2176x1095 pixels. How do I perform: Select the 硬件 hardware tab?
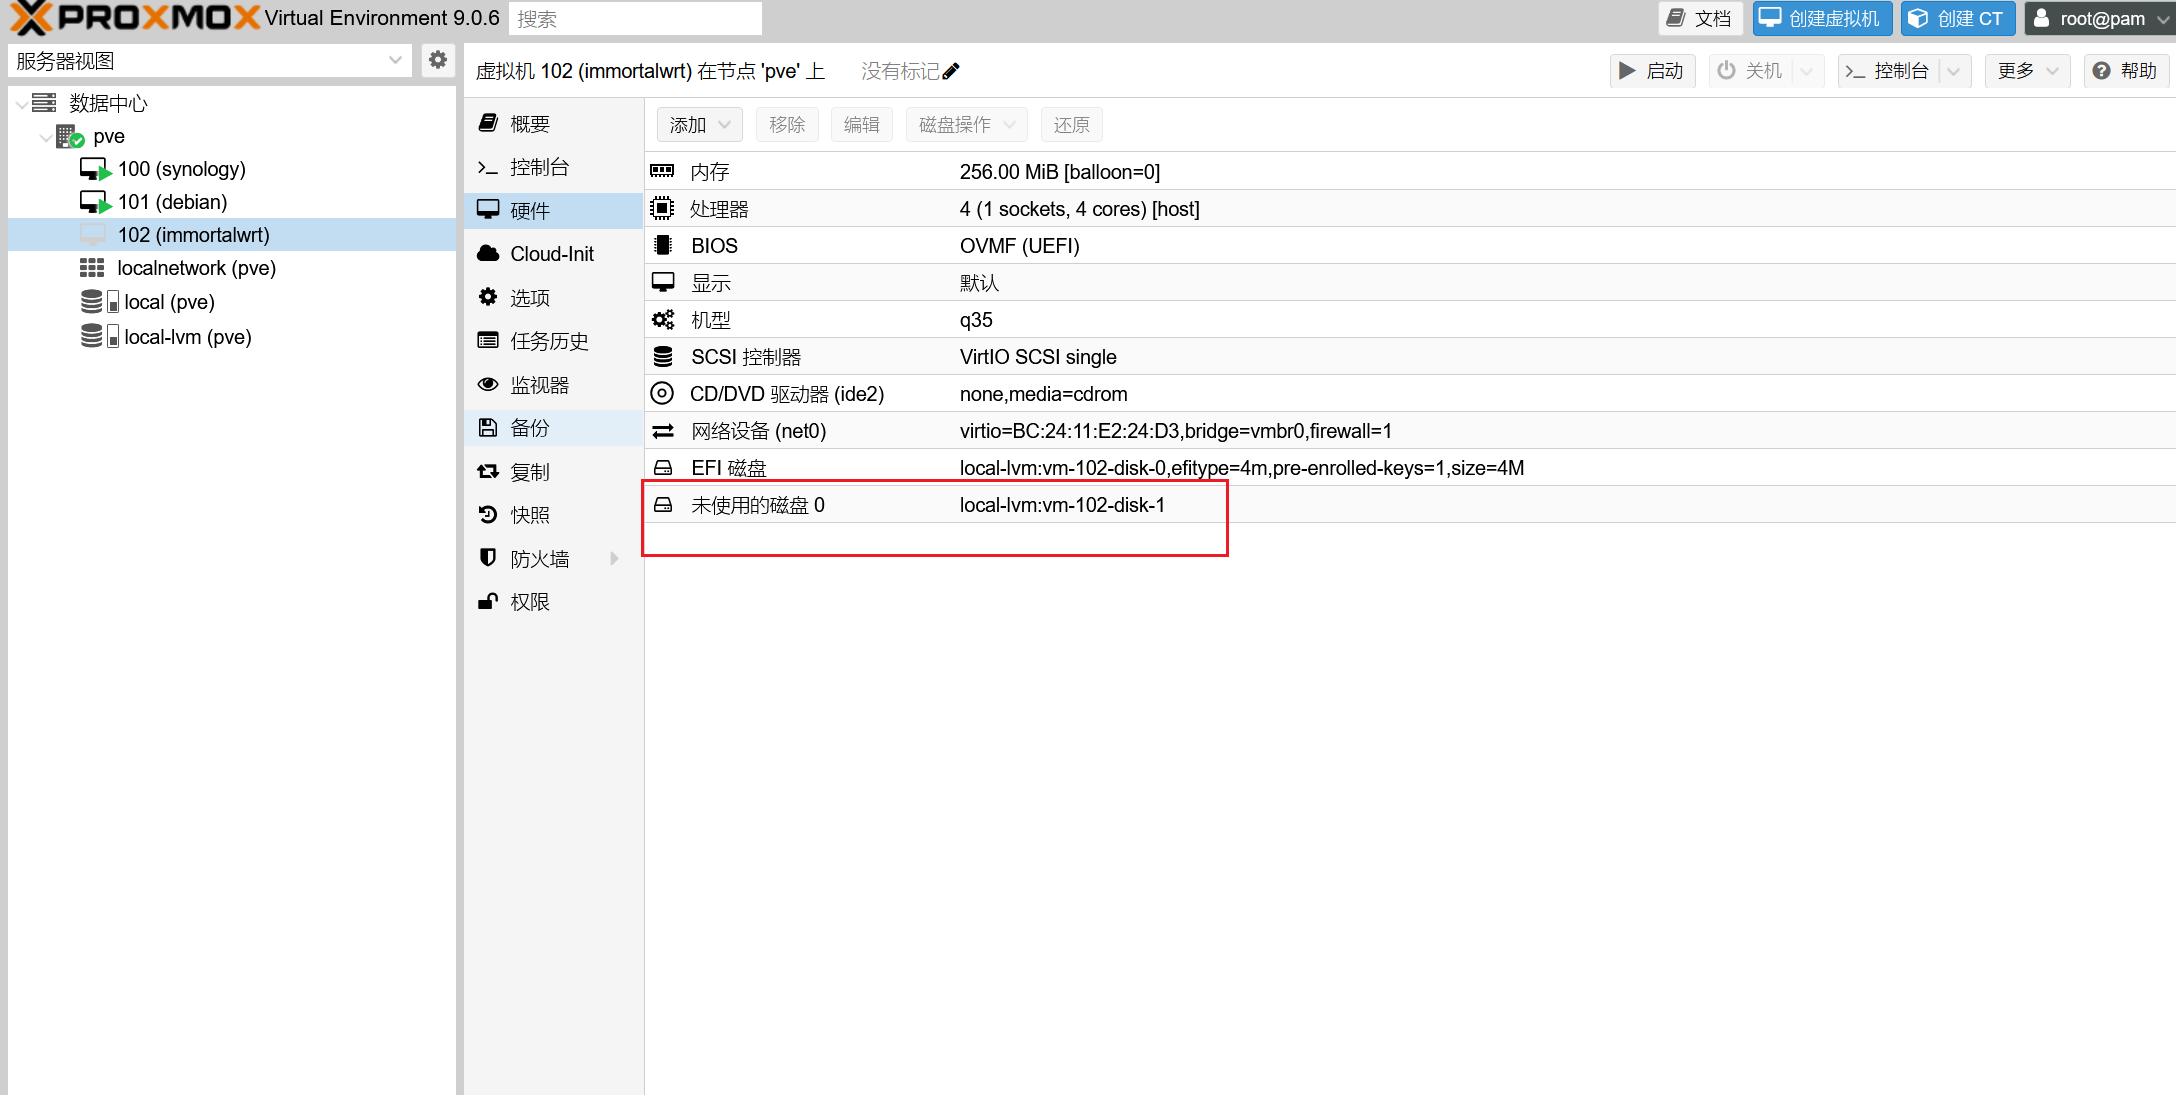(553, 211)
